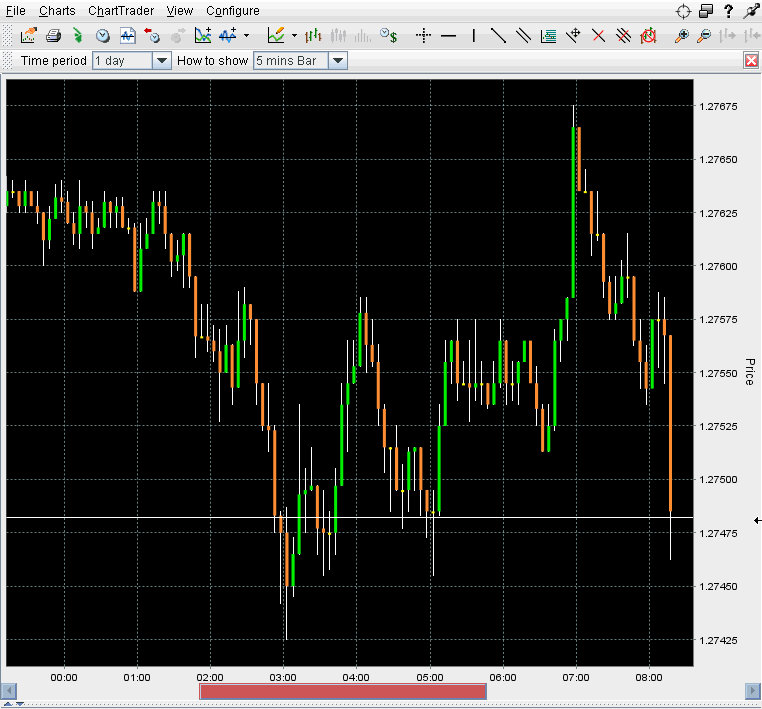762x709 pixels.
Task: Click the blue clock icon
Action: click(103, 35)
